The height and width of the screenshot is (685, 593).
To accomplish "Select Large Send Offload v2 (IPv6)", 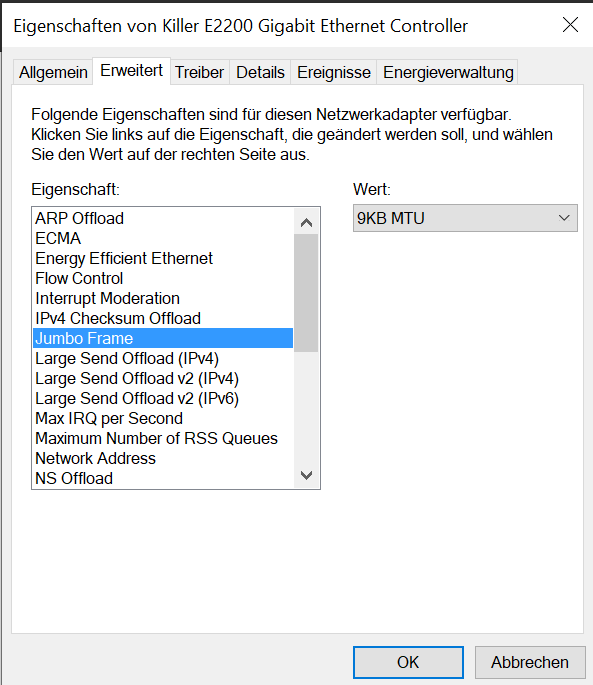I will click(x=163, y=398).
